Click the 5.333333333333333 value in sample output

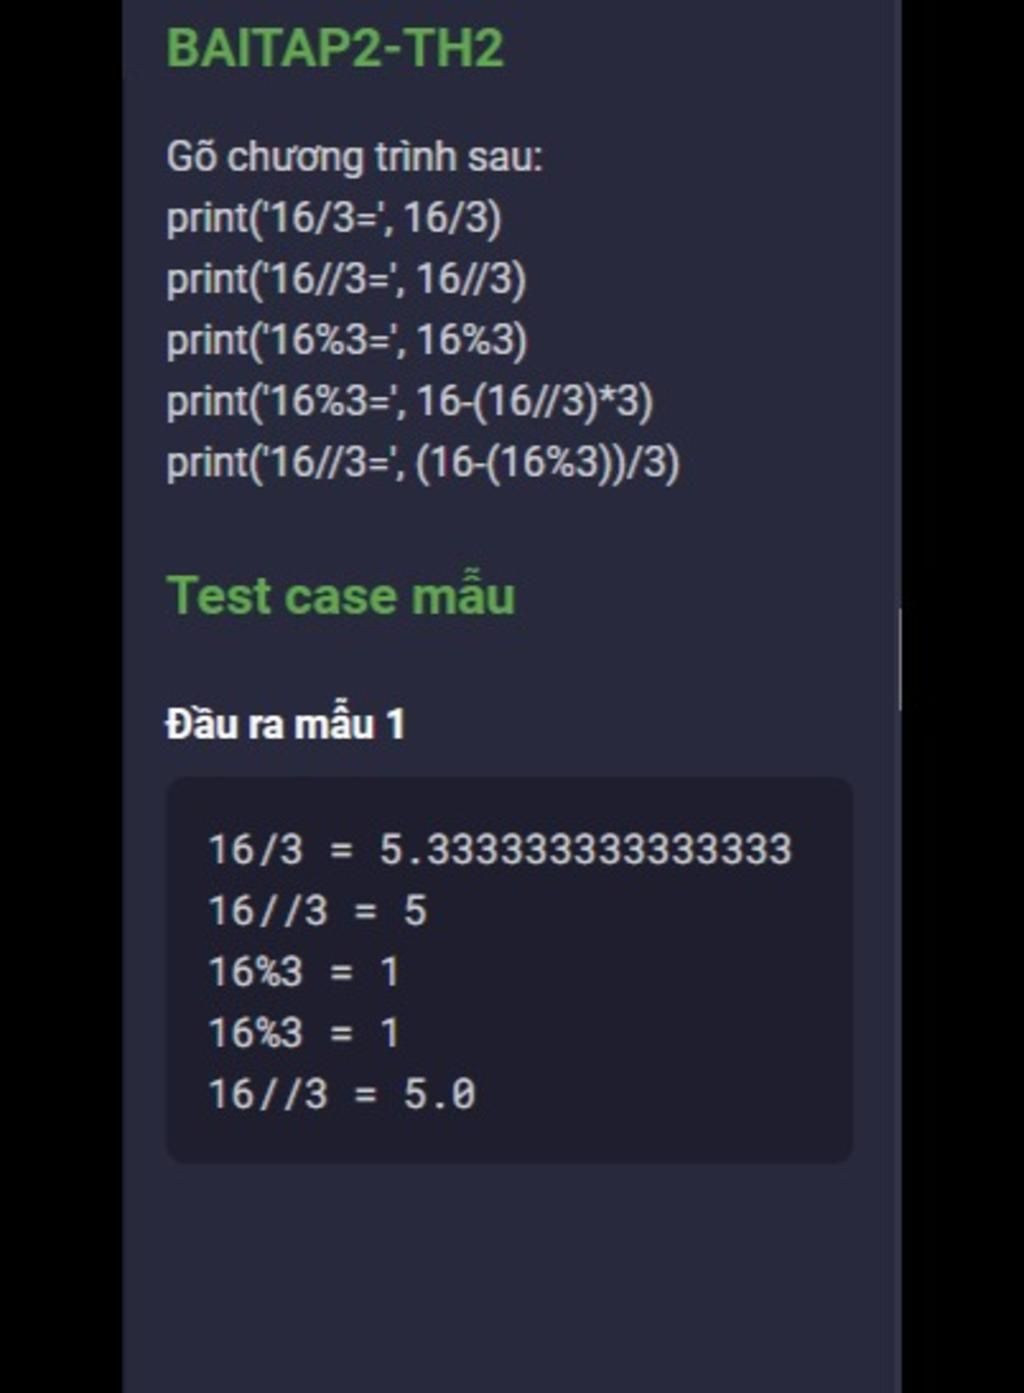(585, 850)
